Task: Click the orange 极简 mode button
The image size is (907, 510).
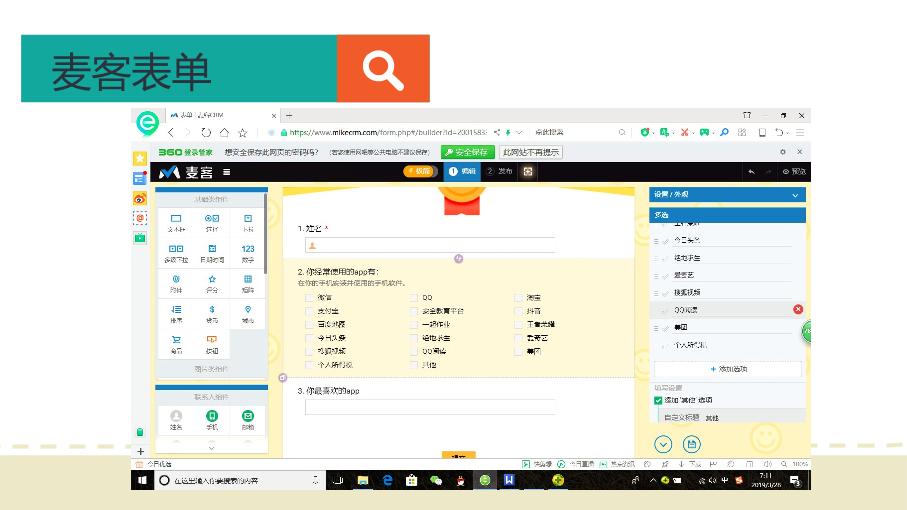Action: point(419,171)
